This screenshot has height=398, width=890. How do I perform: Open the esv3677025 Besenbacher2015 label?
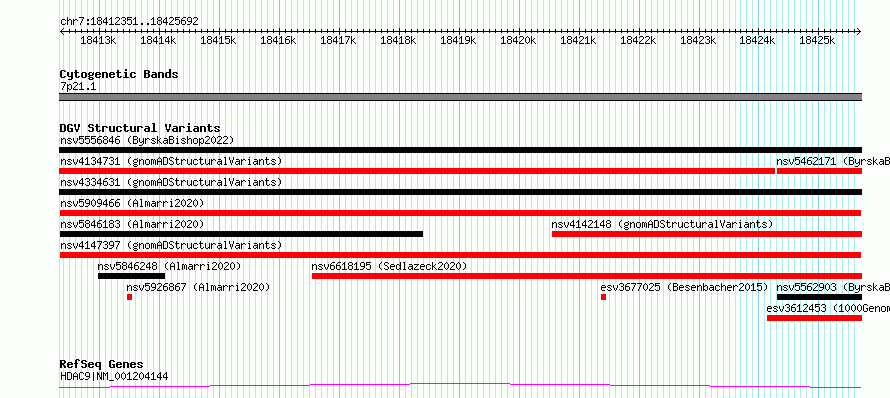tap(684, 287)
